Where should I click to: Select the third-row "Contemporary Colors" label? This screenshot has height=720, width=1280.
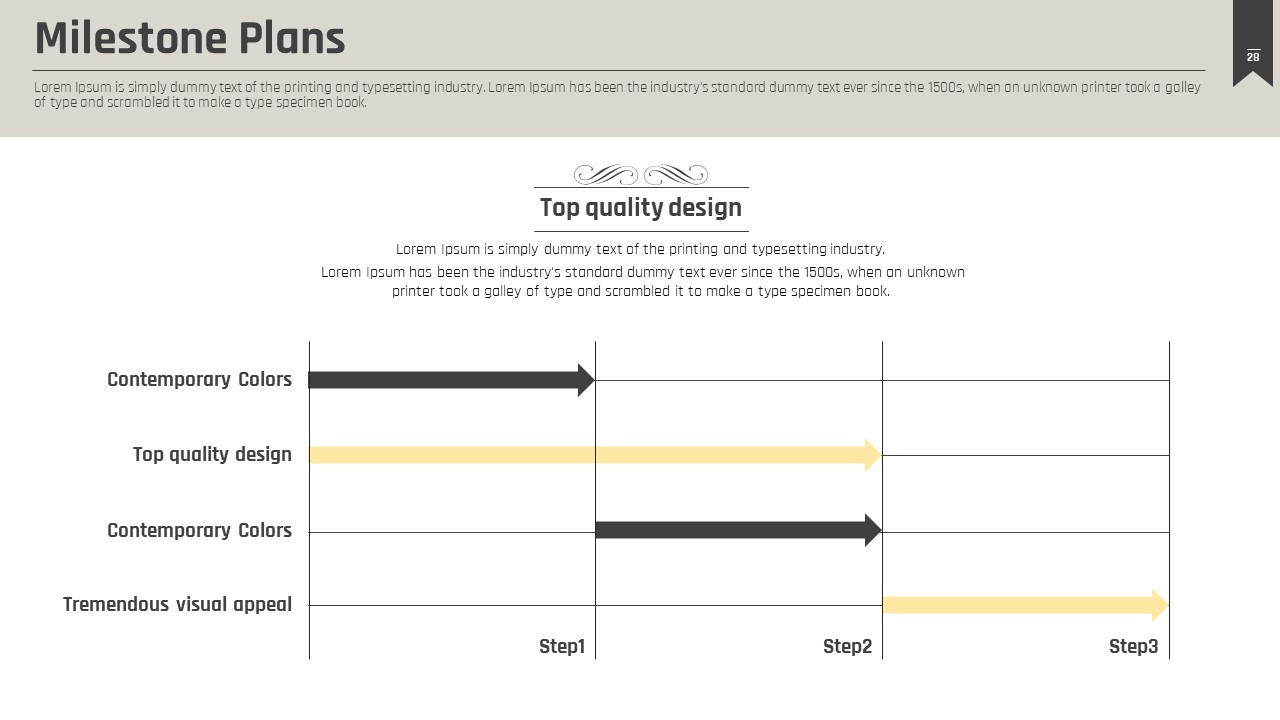tap(199, 530)
